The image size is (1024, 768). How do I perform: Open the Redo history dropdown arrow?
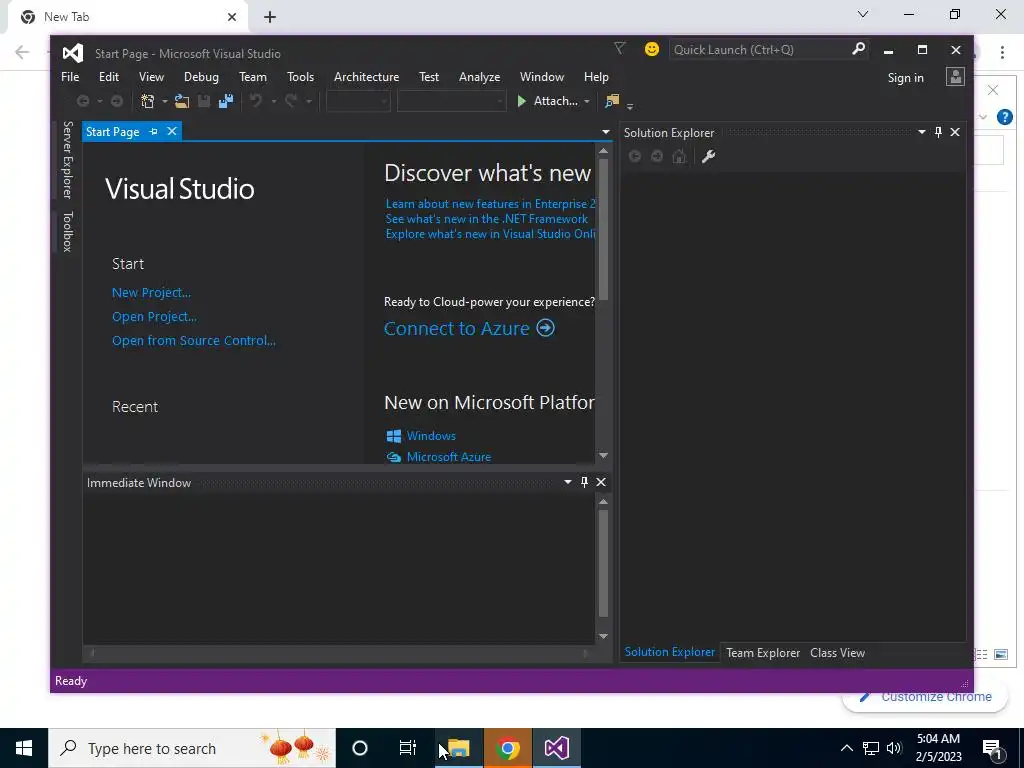[x=309, y=101]
